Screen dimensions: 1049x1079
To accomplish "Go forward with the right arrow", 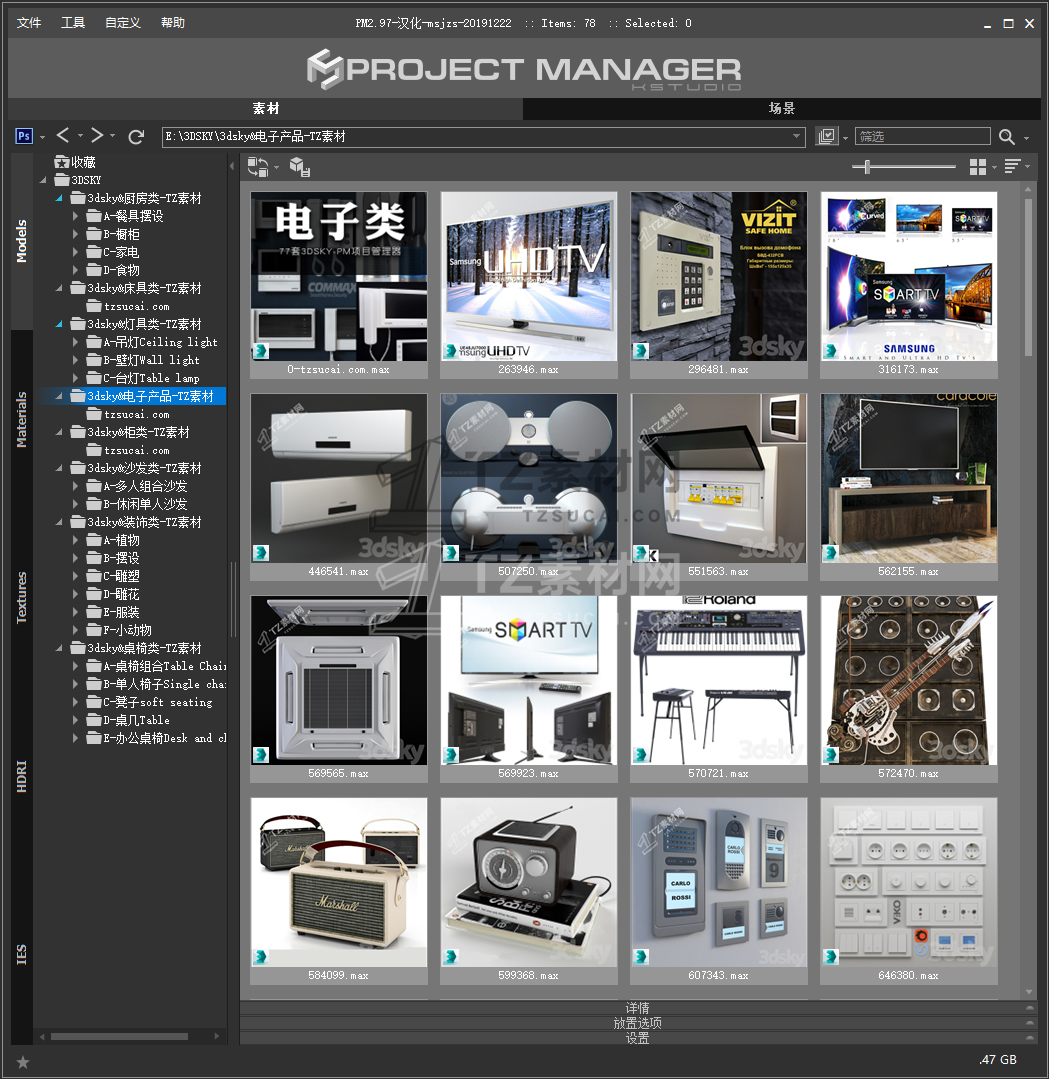I will pos(97,136).
